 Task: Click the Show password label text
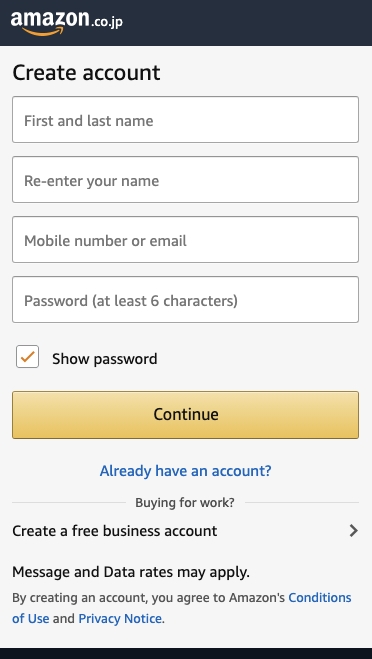coord(105,359)
